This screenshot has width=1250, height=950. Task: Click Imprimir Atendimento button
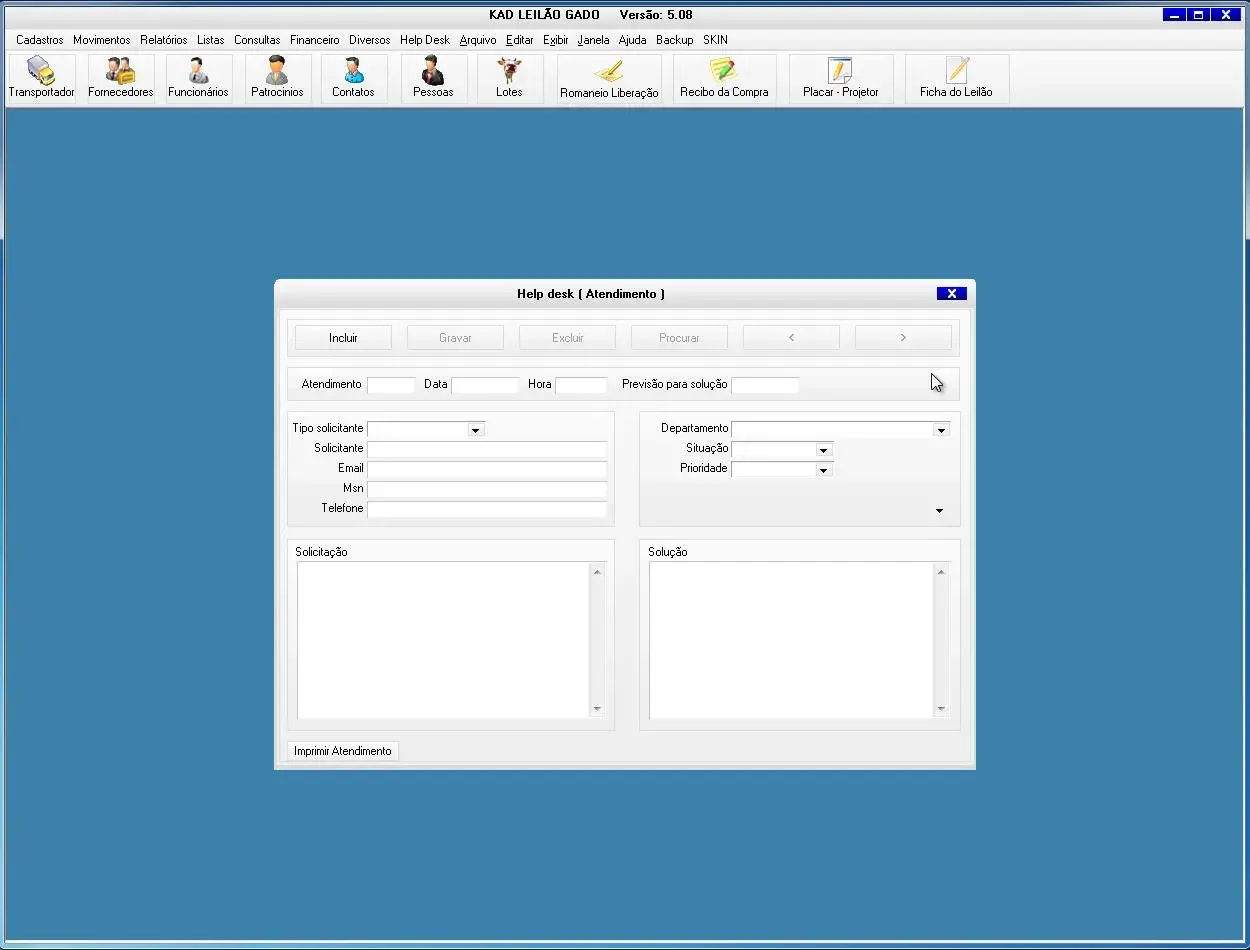342,751
